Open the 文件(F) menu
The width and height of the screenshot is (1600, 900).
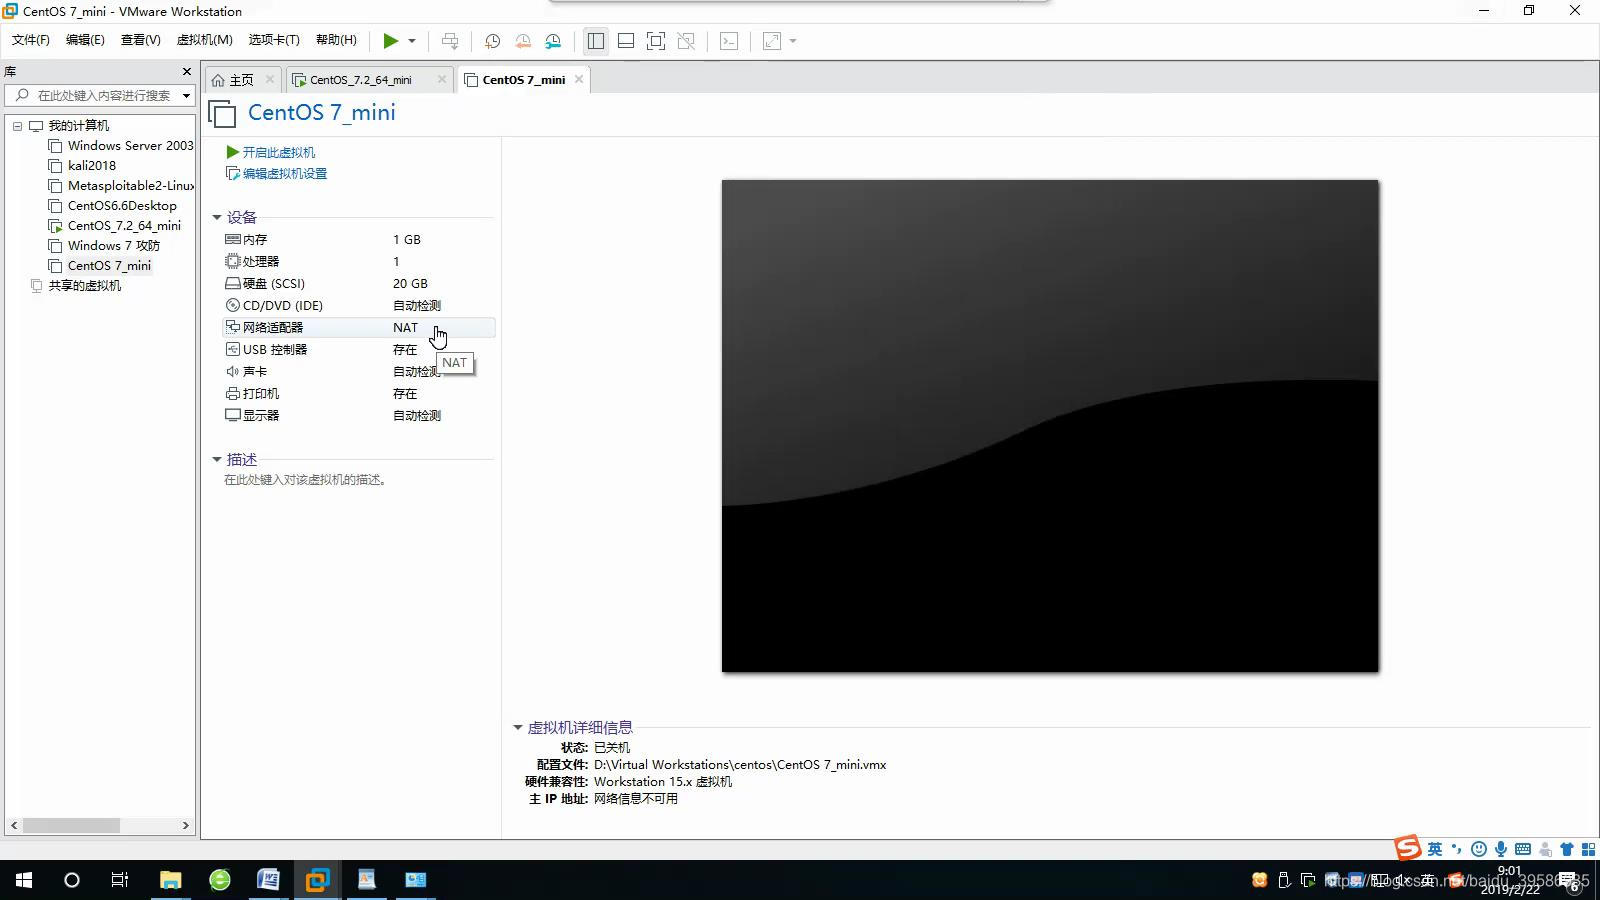(31, 40)
